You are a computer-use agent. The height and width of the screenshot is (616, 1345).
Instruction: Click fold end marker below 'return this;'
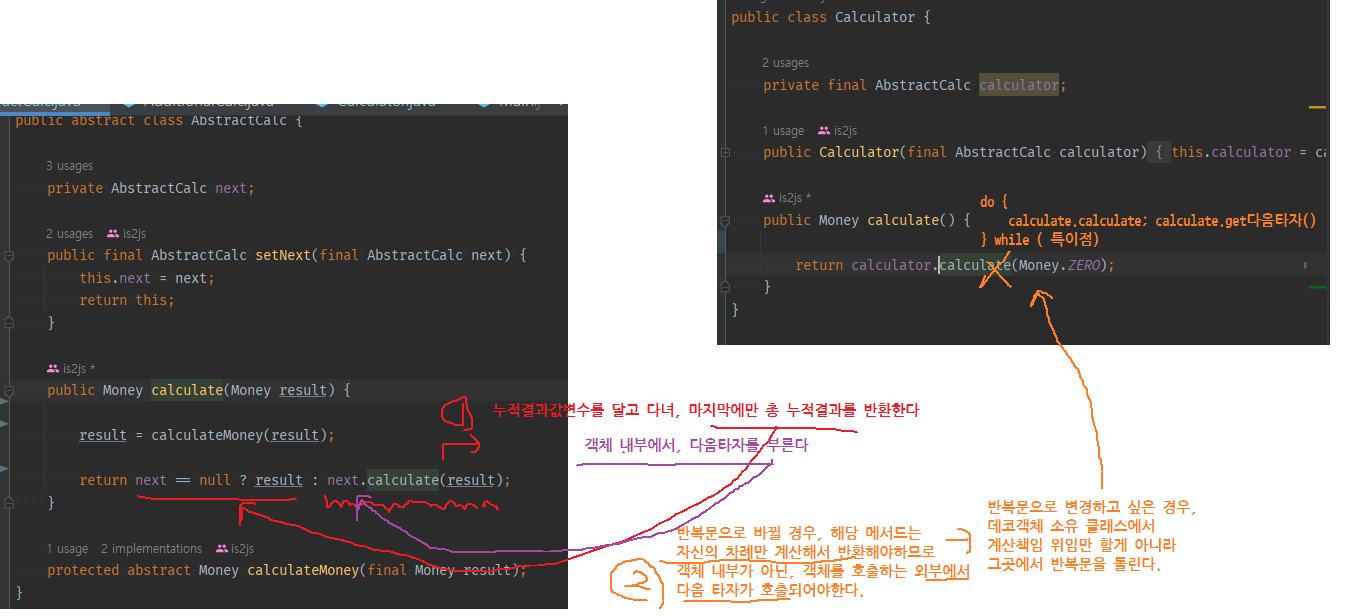[8, 322]
